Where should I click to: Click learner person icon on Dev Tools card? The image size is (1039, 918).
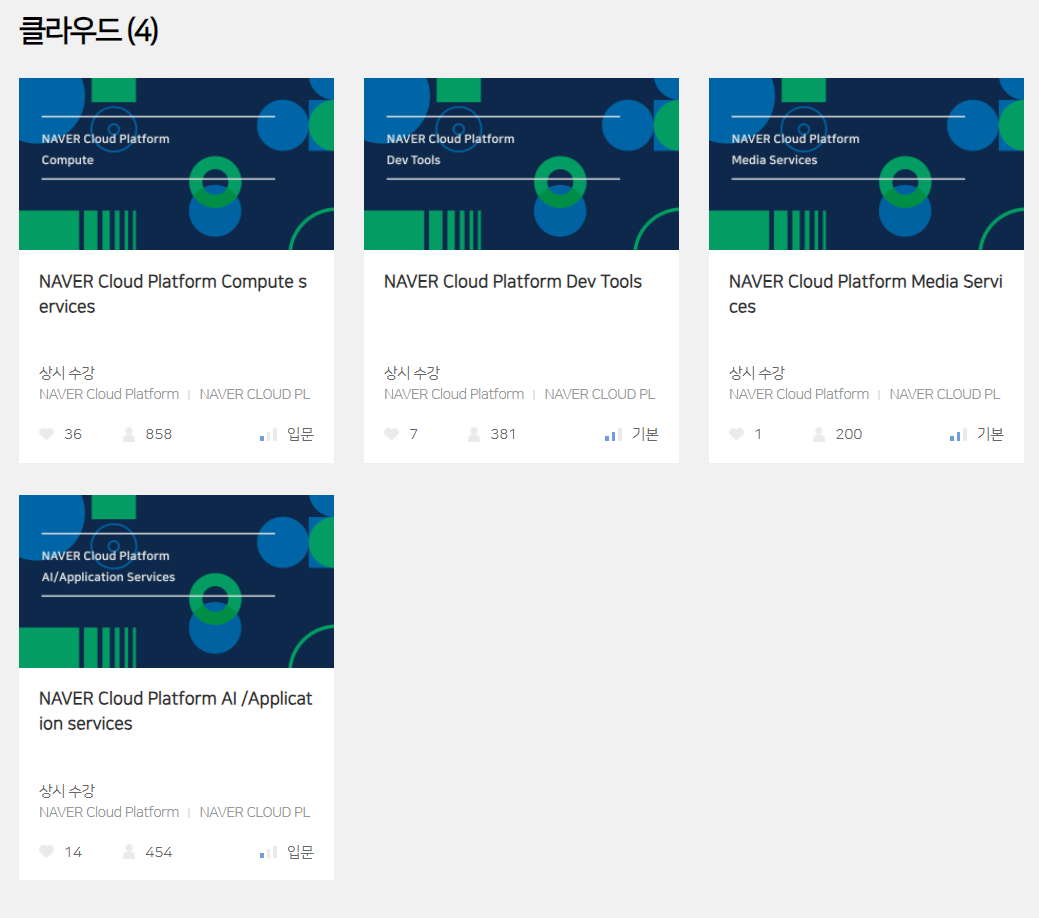pos(474,434)
